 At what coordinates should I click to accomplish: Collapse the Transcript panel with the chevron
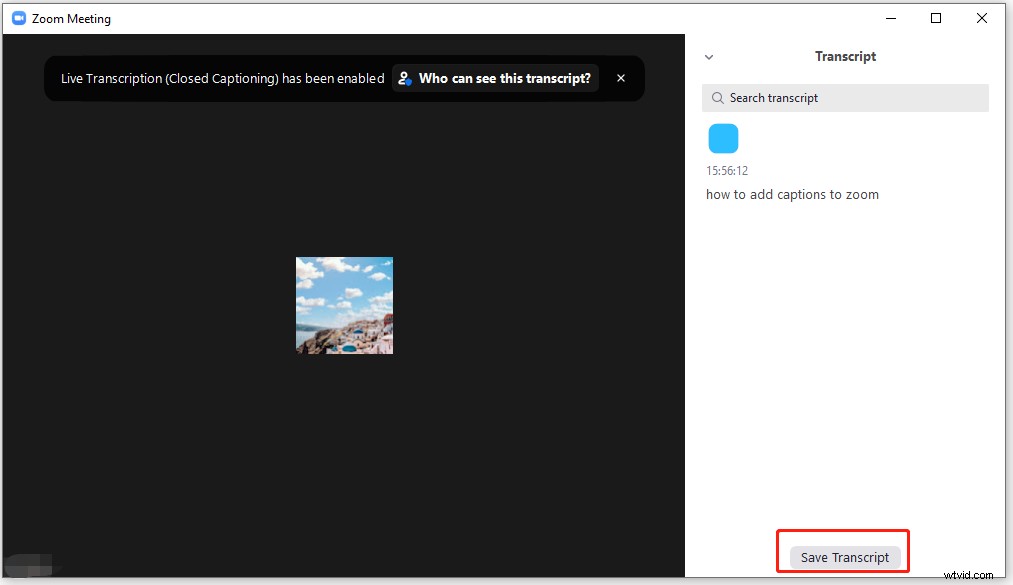(709, 57)
